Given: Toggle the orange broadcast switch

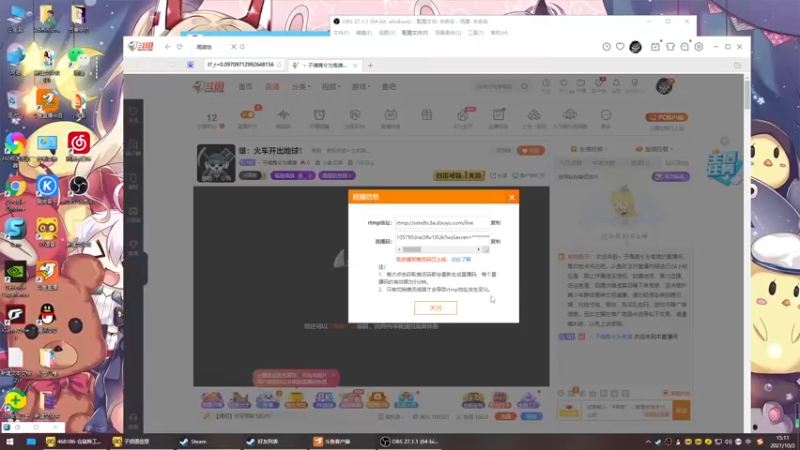Looking at the screenshot, I should (x=247, y=115).
